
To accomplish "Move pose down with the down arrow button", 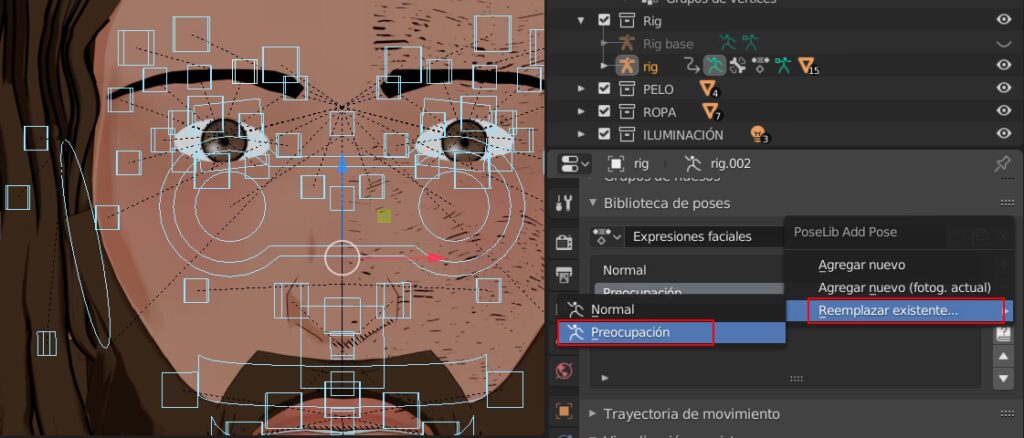I will [x=1003, y=378].
